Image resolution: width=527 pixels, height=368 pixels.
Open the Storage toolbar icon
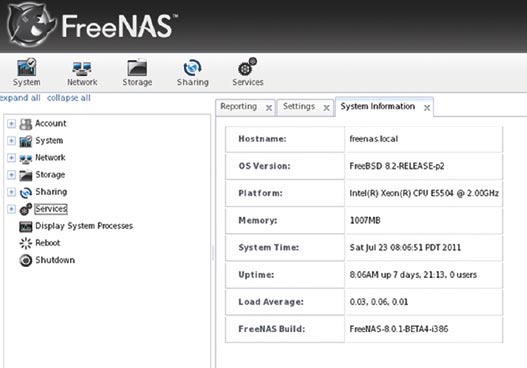[x=137, y=67]
